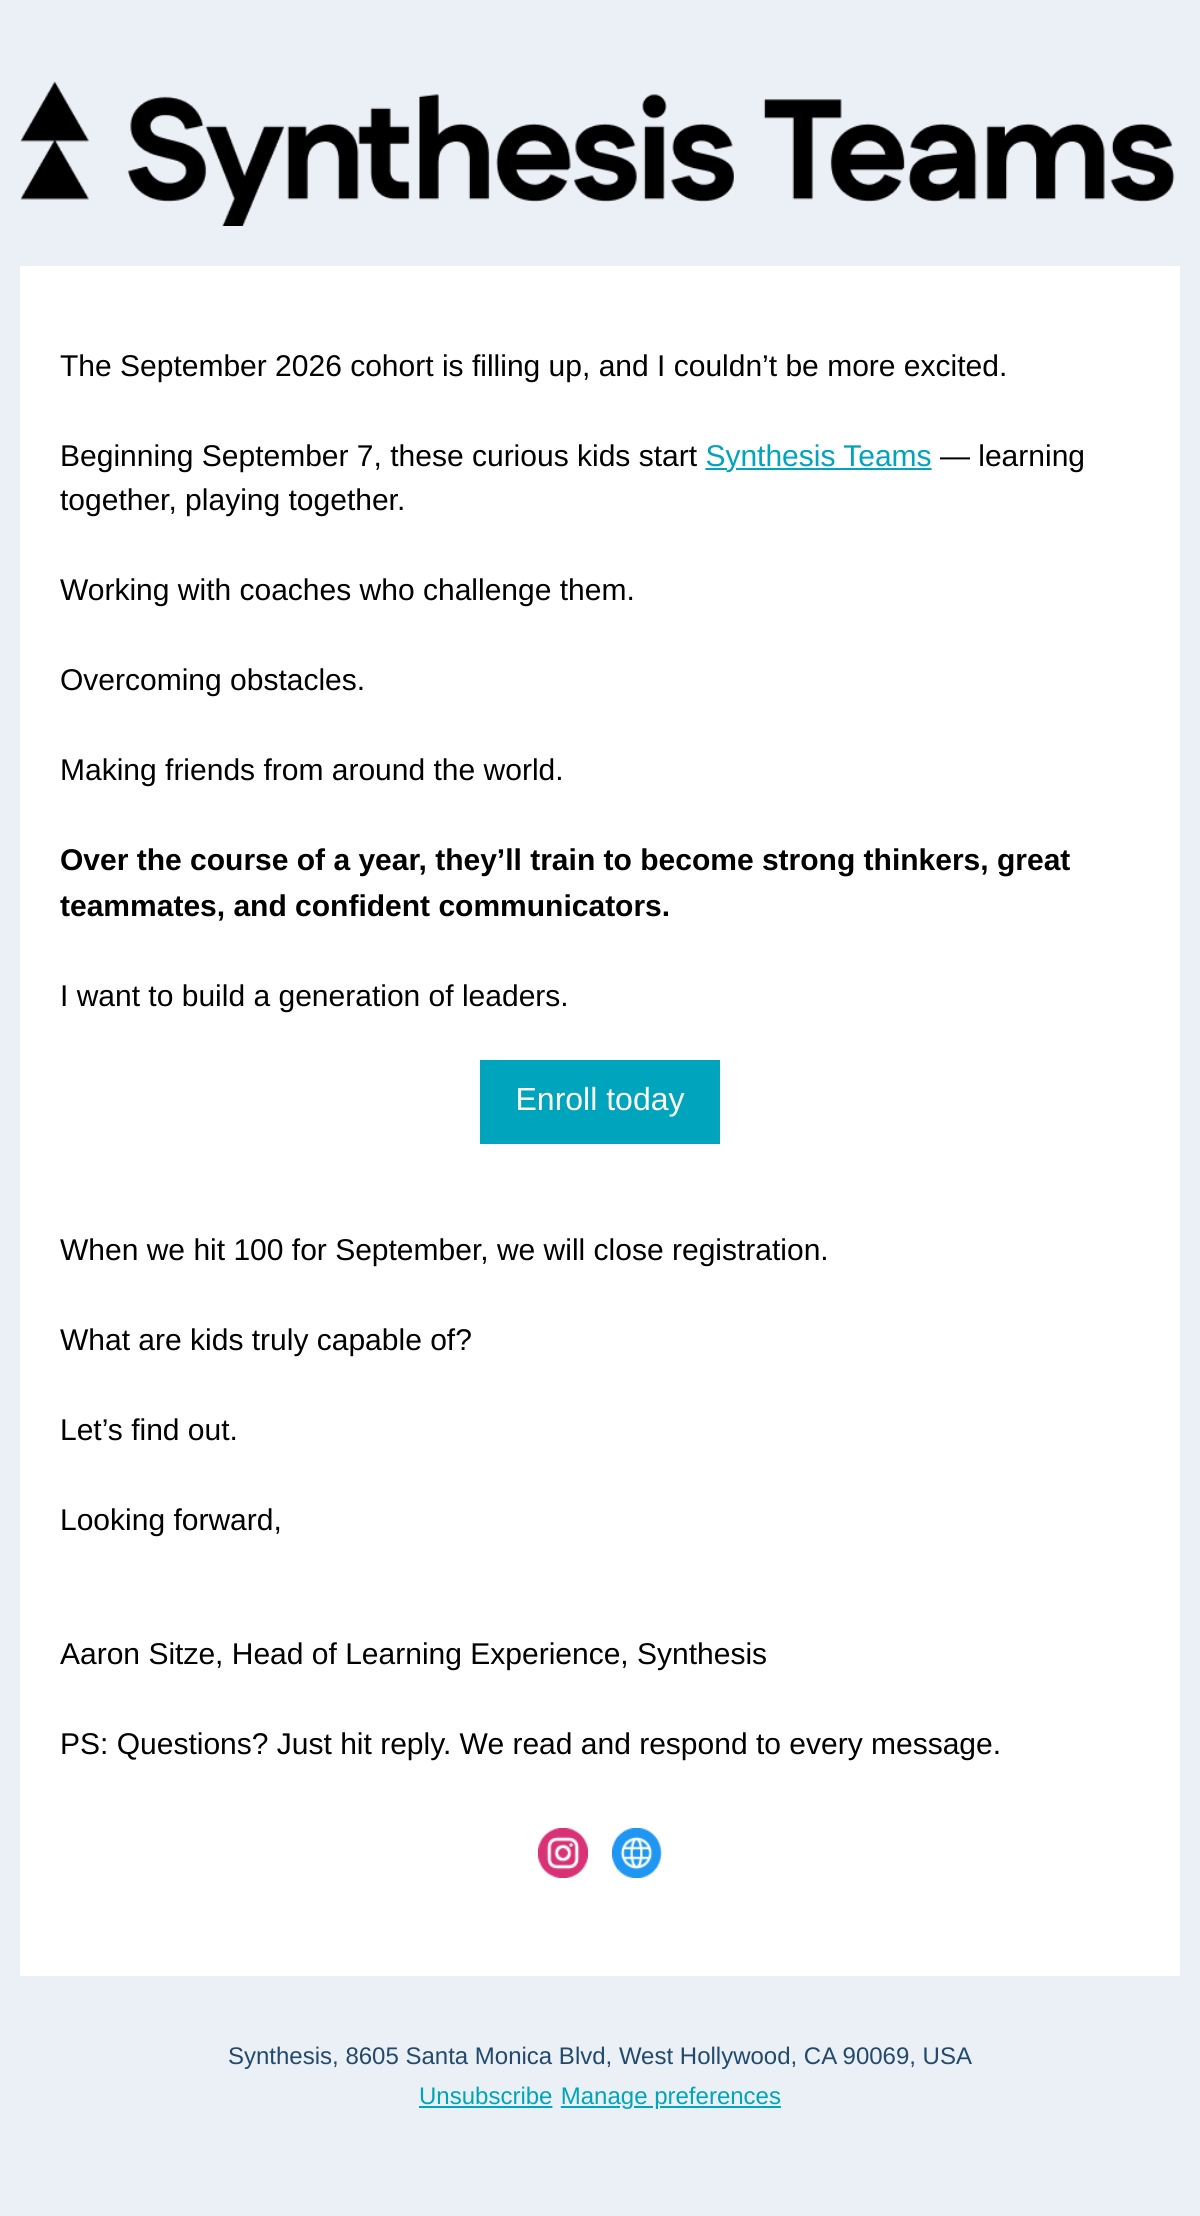
Task: Click the 'Overcoming obstacles.' line
Action: coord(212,680)
